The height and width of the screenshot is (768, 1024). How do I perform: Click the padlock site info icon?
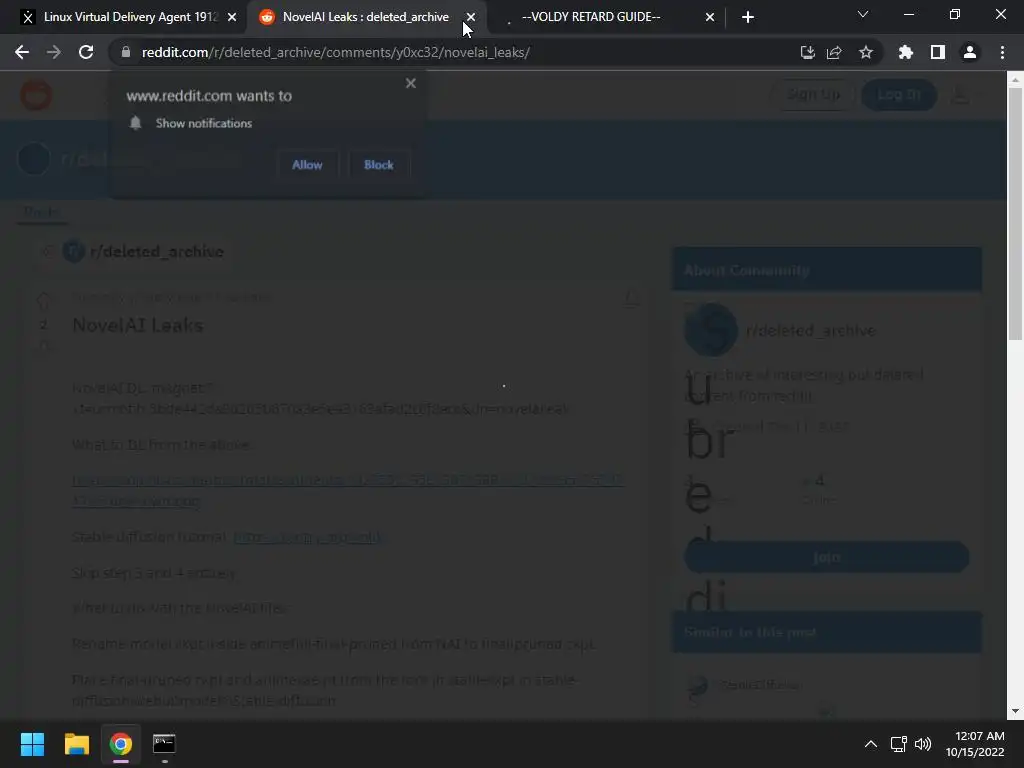(x=126, y=52)
